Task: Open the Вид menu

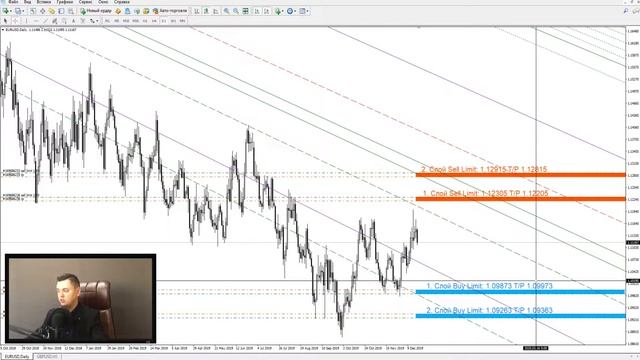Action: (x=27, y=2)
